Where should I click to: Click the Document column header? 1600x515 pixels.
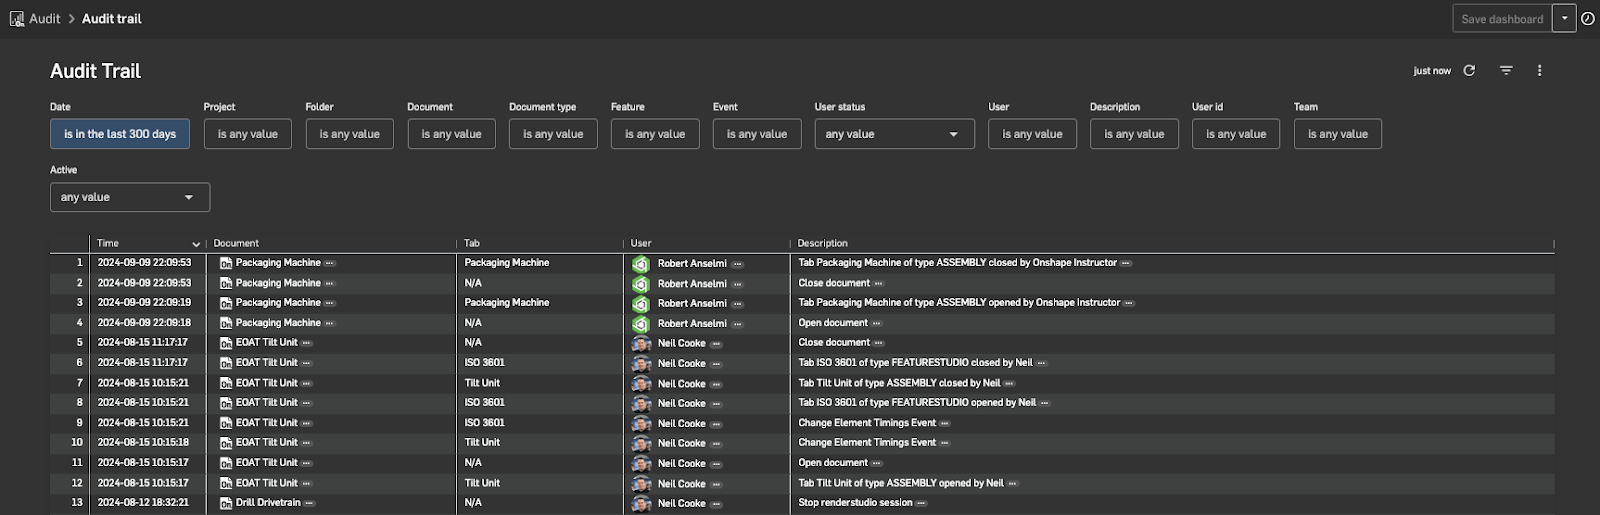[x=236, y=244]
